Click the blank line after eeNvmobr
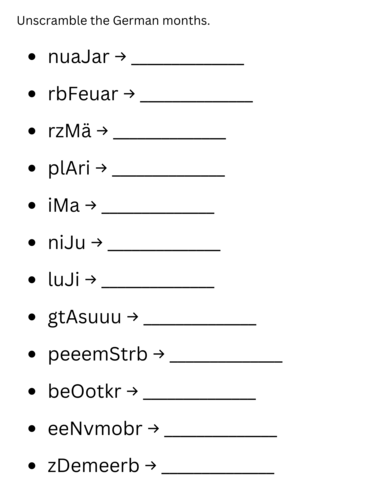This screenshot has height=500, width=386. pyautogui.click(x=221, y=436)
